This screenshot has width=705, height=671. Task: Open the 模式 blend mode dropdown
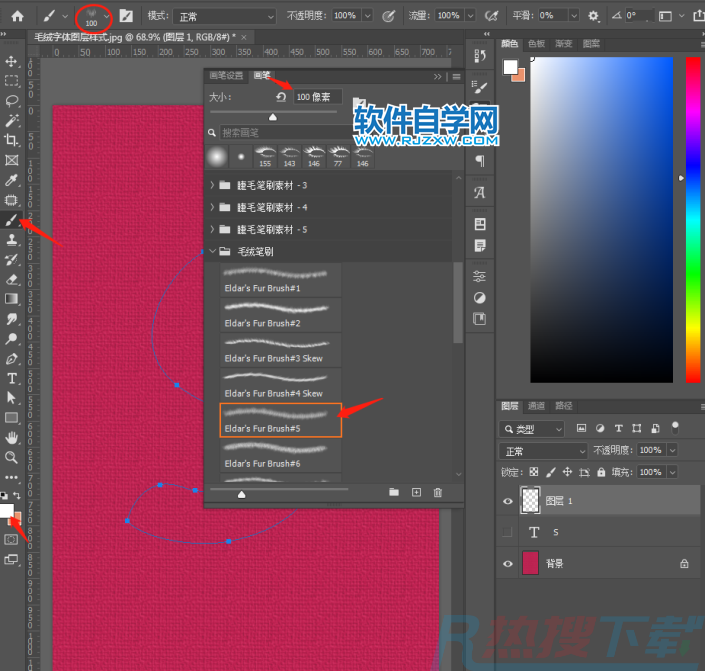(225, 16)
